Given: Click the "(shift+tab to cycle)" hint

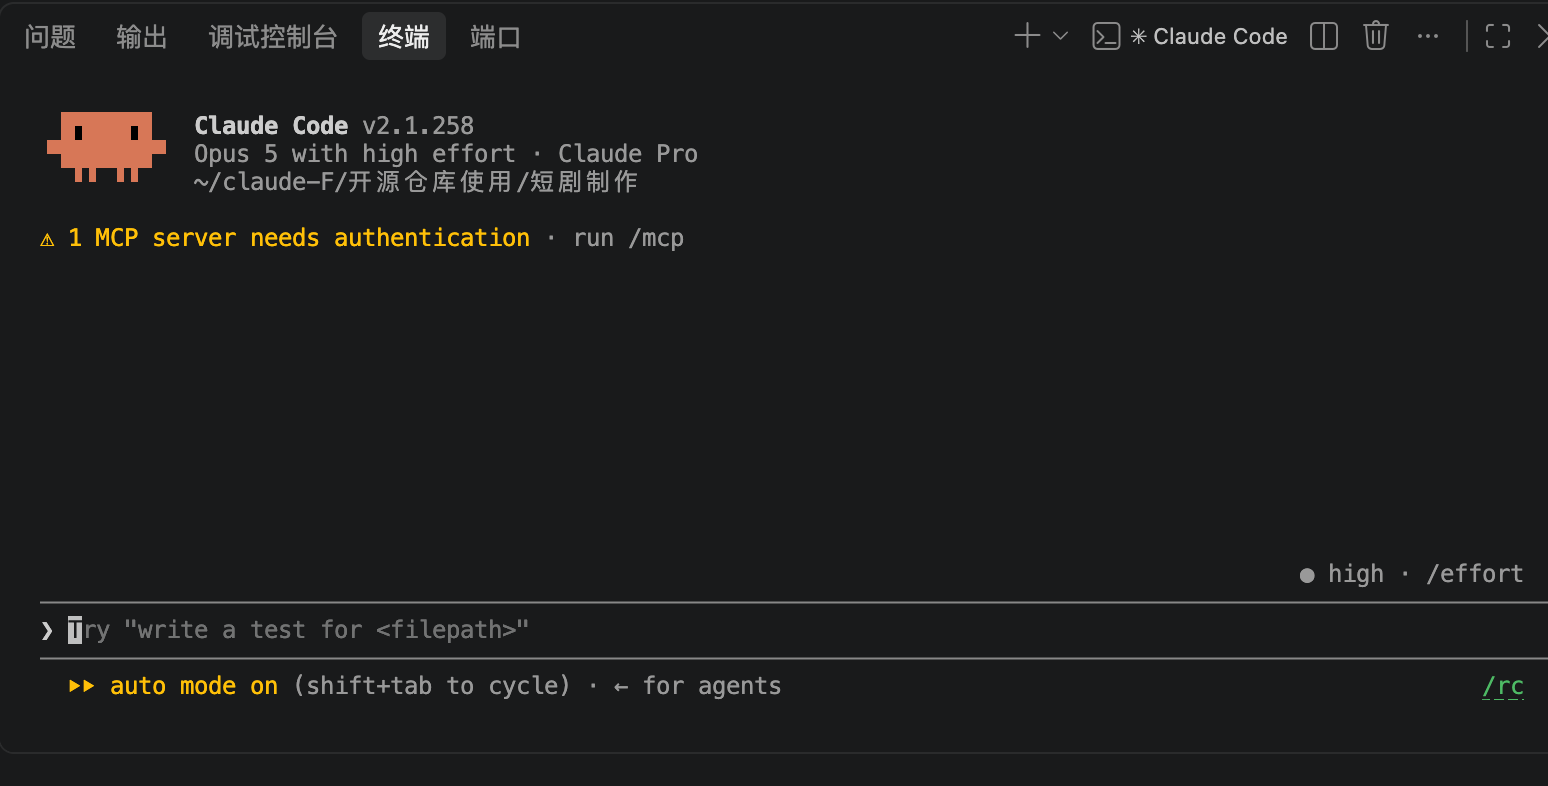Looking at the screenshot, I should pyautogui.click(x=432, y=686).
